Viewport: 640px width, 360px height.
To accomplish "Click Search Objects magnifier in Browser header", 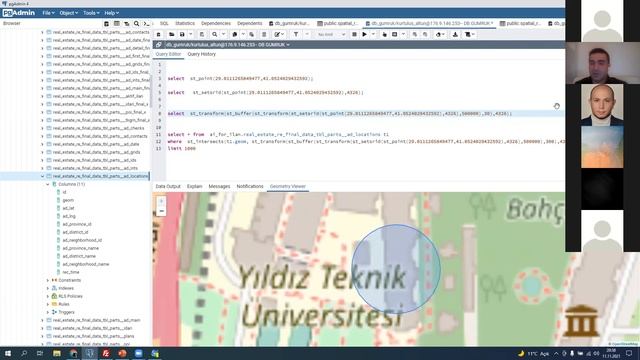I will 137,24.
